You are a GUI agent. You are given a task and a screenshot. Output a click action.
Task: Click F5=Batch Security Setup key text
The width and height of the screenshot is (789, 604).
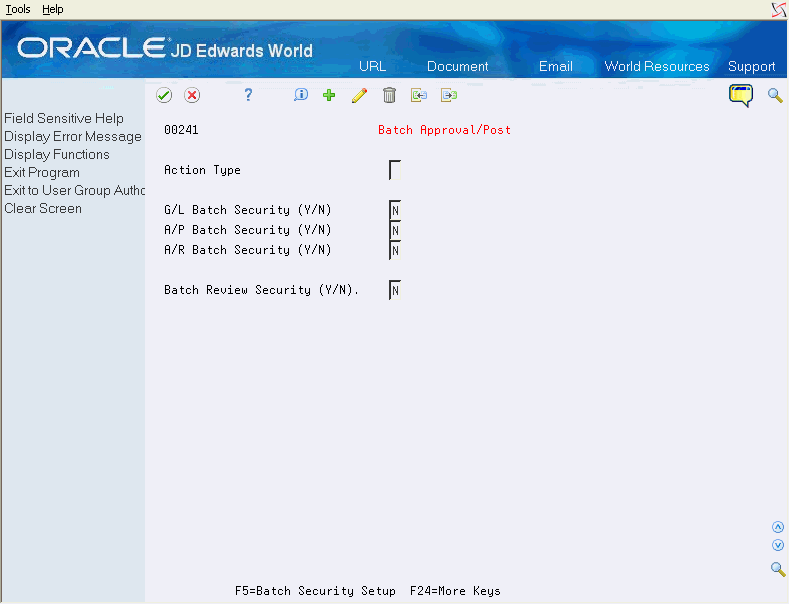pyautogui.click(x=315, y=591)
